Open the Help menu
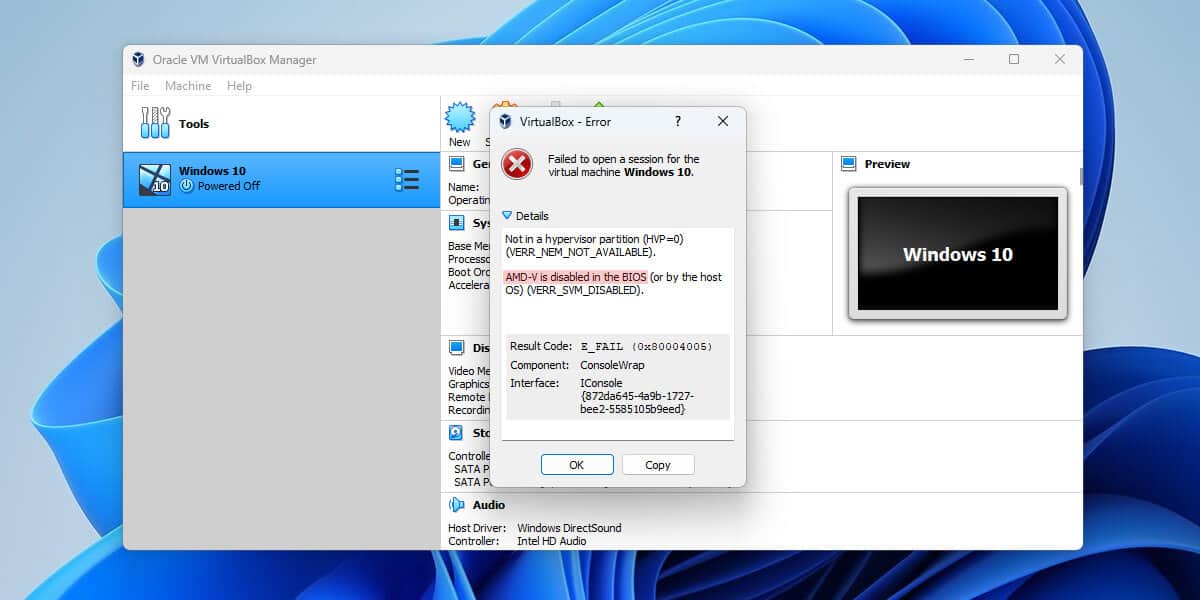 click(x=239, y=86)
